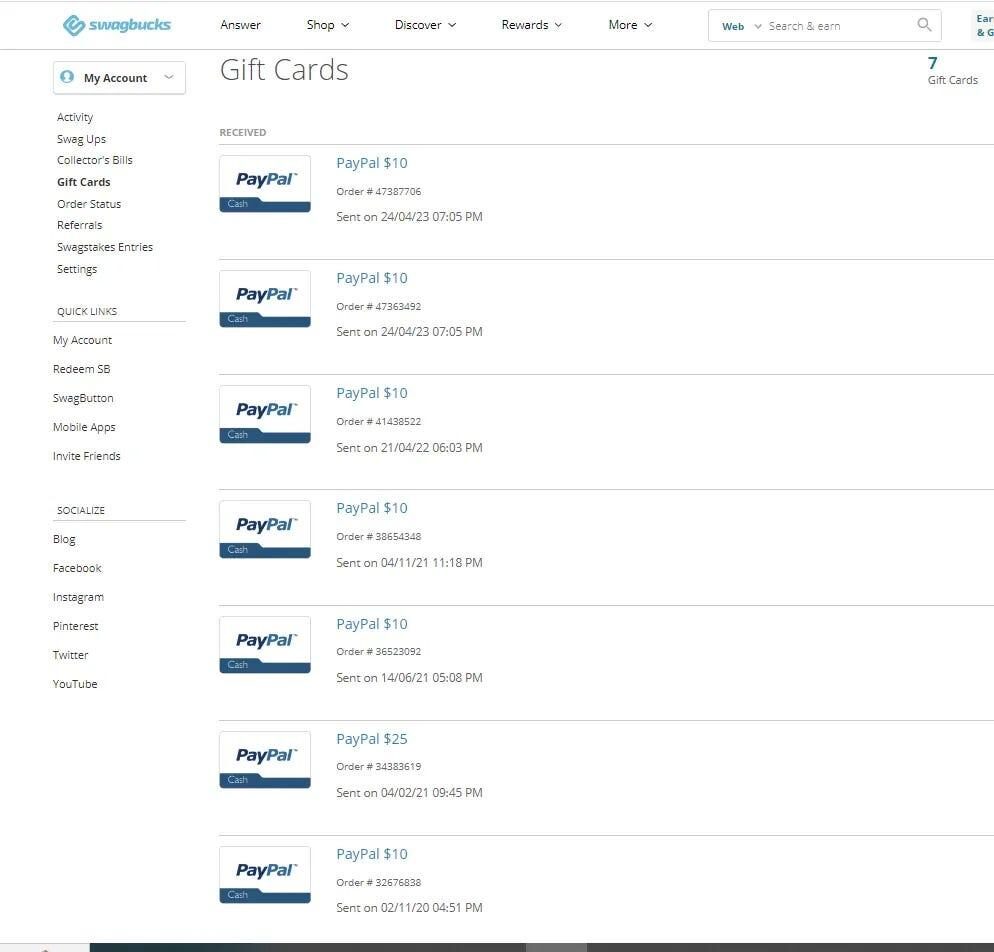Image resolution: width=994 pixels, height=952 pixels.
Task: Open PayPal $10 title for order 38654348
Action: [x=371, y=508]
